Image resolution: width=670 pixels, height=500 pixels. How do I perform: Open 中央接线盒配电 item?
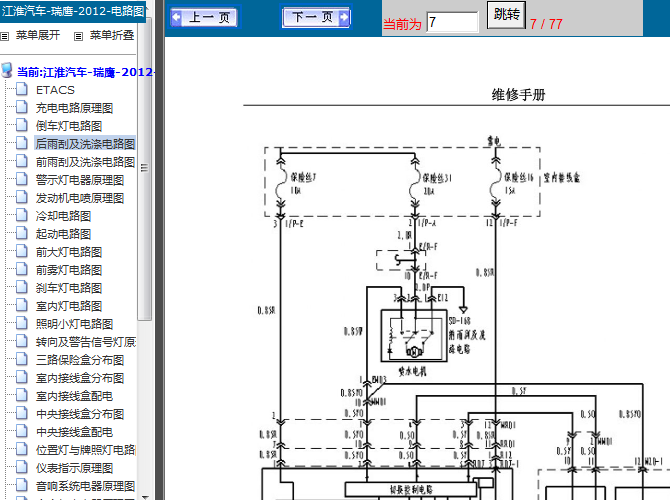point(74,432)
